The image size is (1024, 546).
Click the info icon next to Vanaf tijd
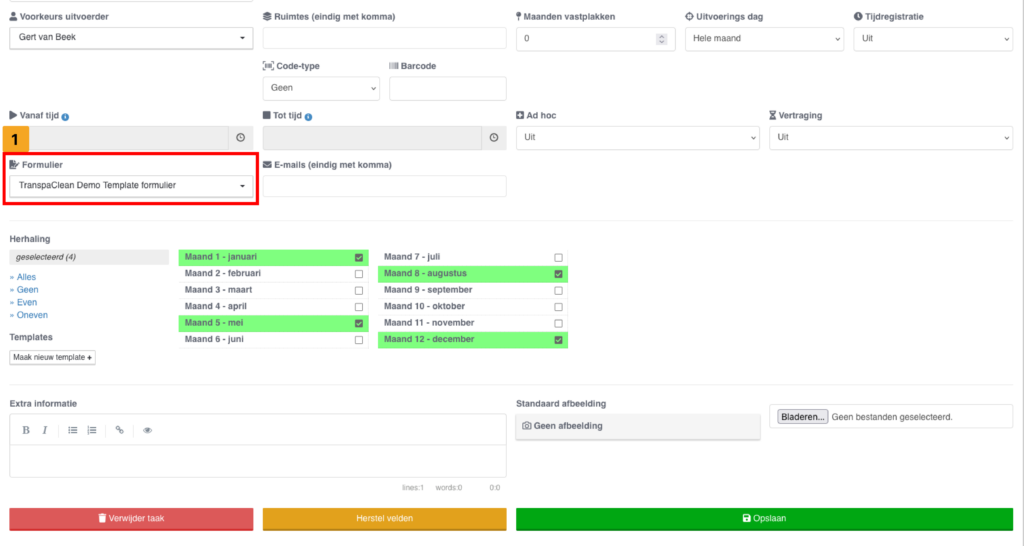[65, 116]
